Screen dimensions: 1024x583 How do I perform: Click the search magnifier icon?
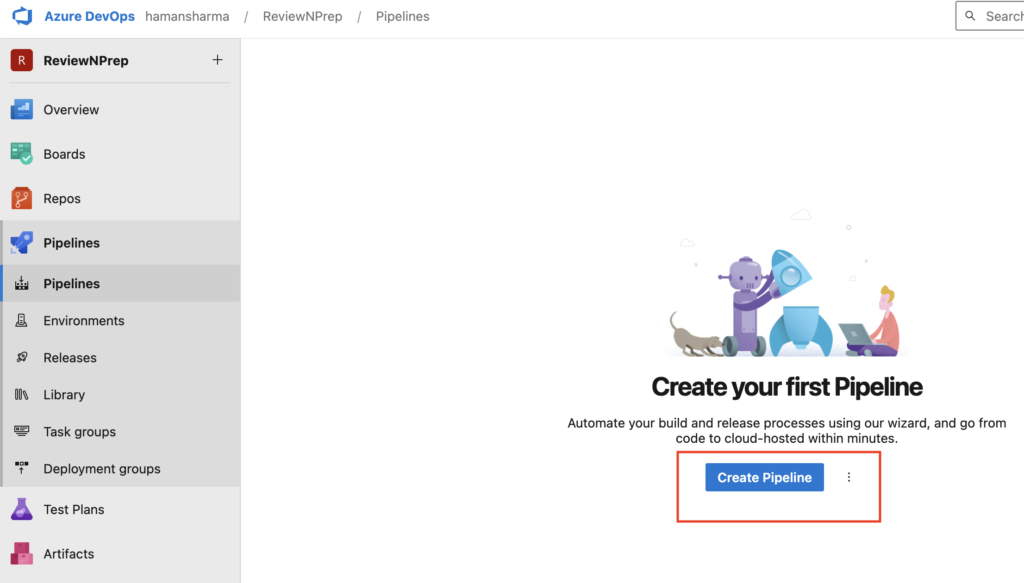(x=970, y=16)
